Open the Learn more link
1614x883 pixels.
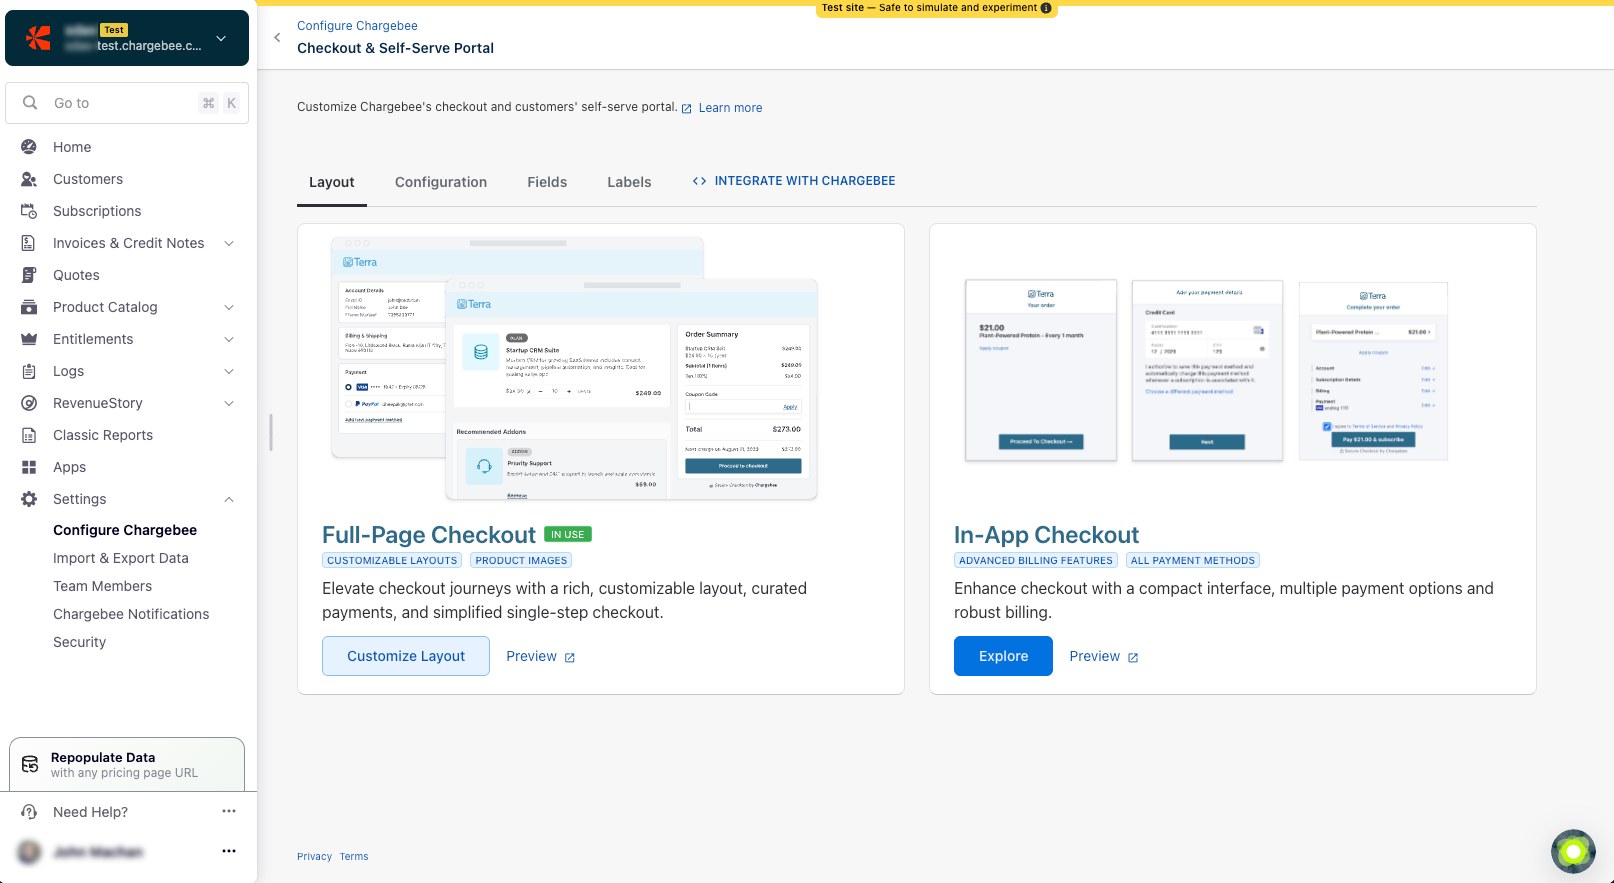pos(730,108)
